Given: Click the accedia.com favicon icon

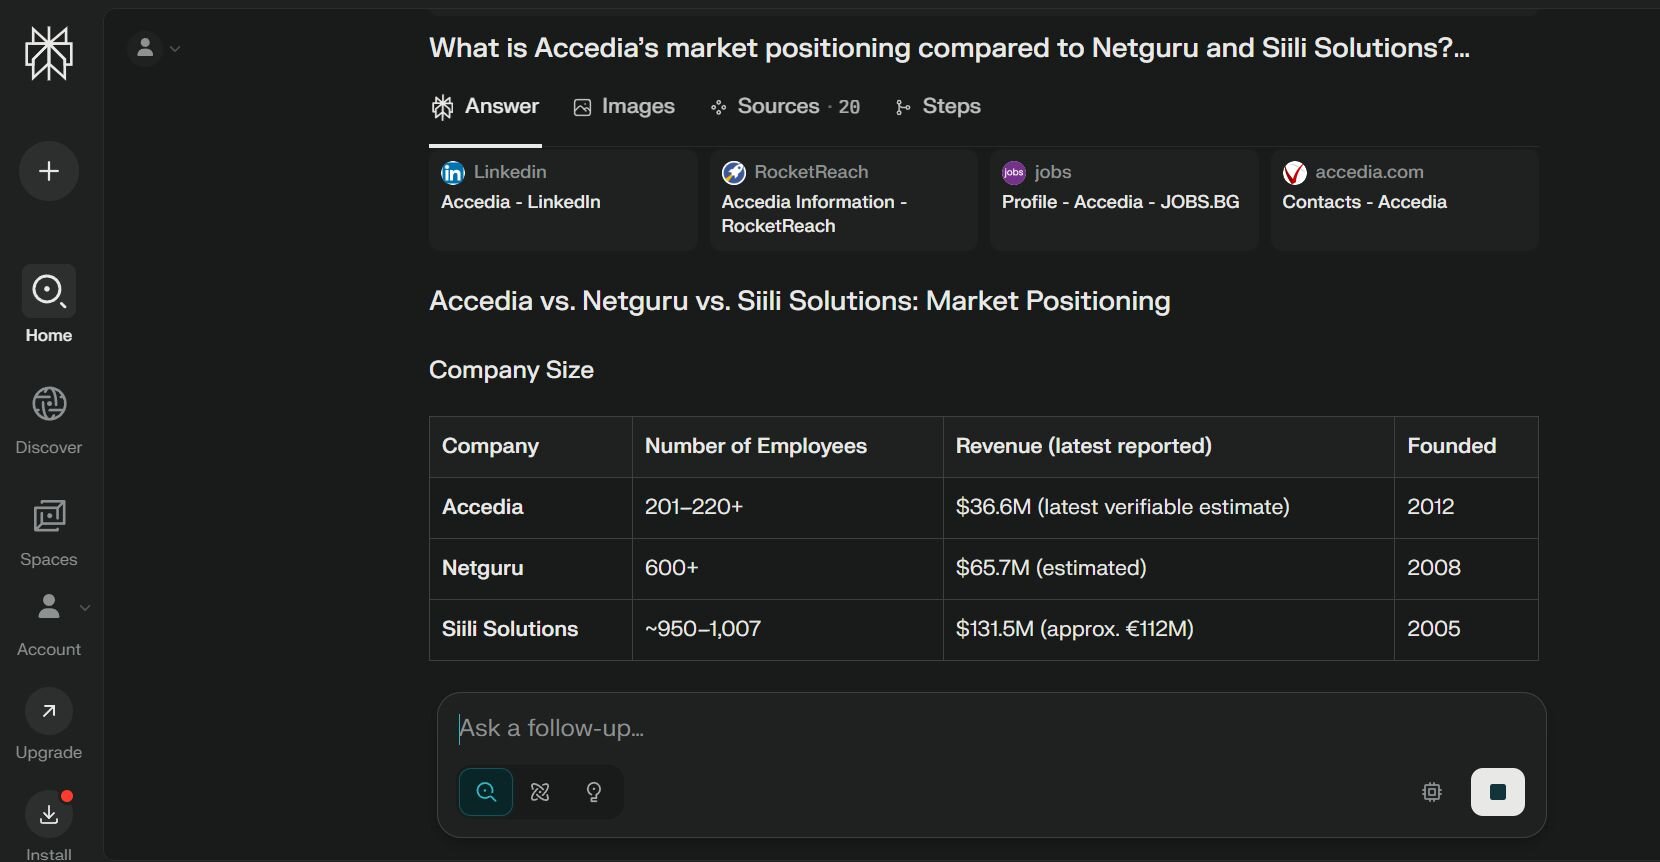Looking at the screenshot, I should [x=1295, y=173].
